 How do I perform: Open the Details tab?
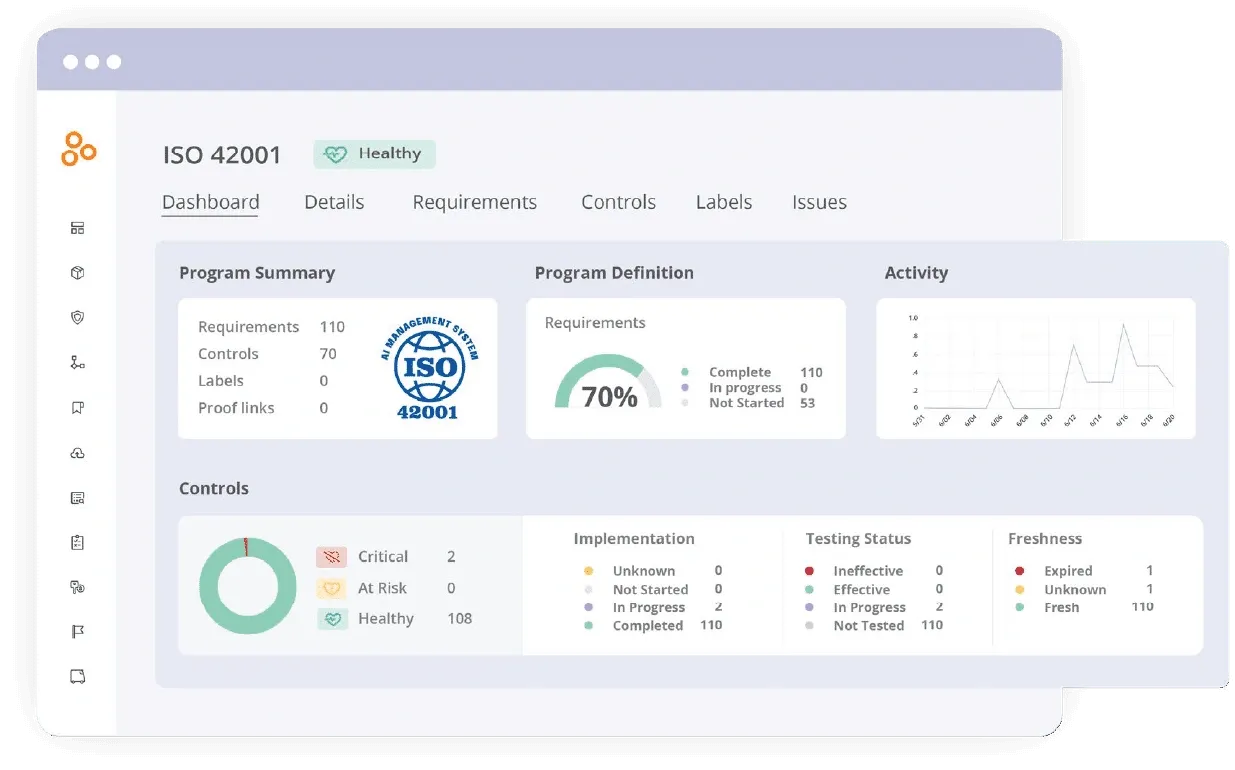[x=334, y=202]
